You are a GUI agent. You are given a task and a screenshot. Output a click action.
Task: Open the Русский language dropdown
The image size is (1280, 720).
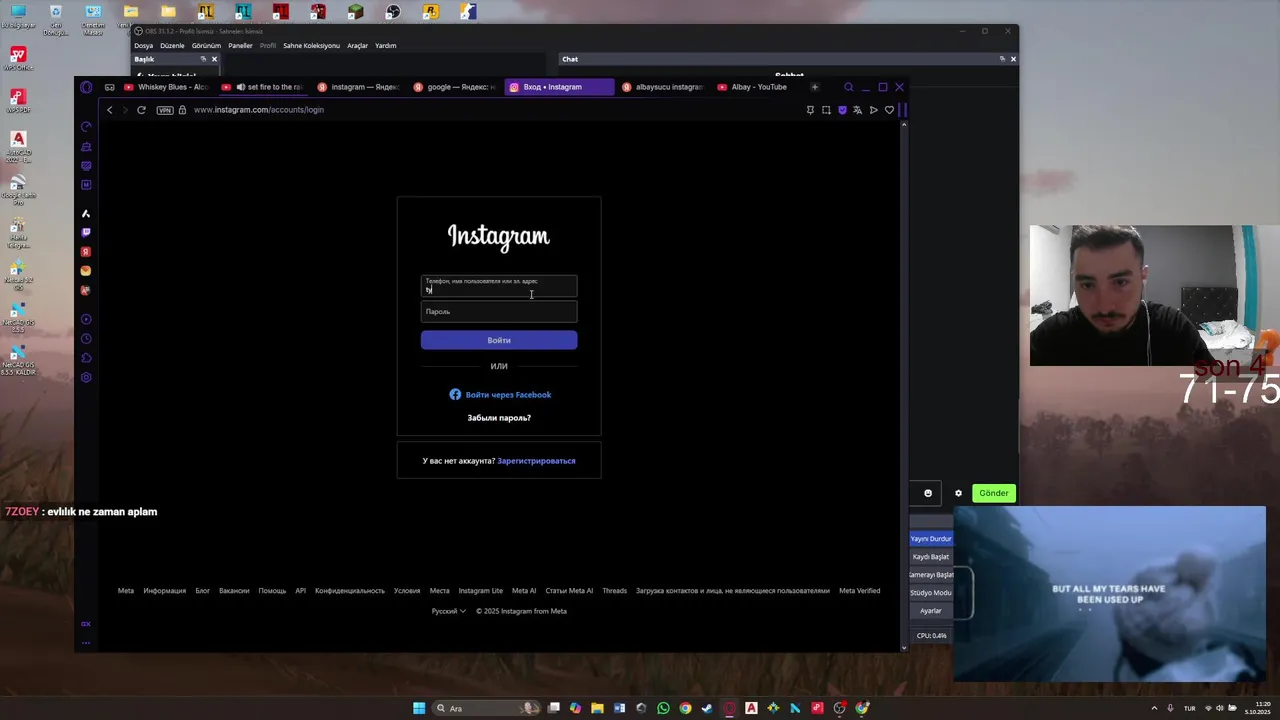point(449,611)
